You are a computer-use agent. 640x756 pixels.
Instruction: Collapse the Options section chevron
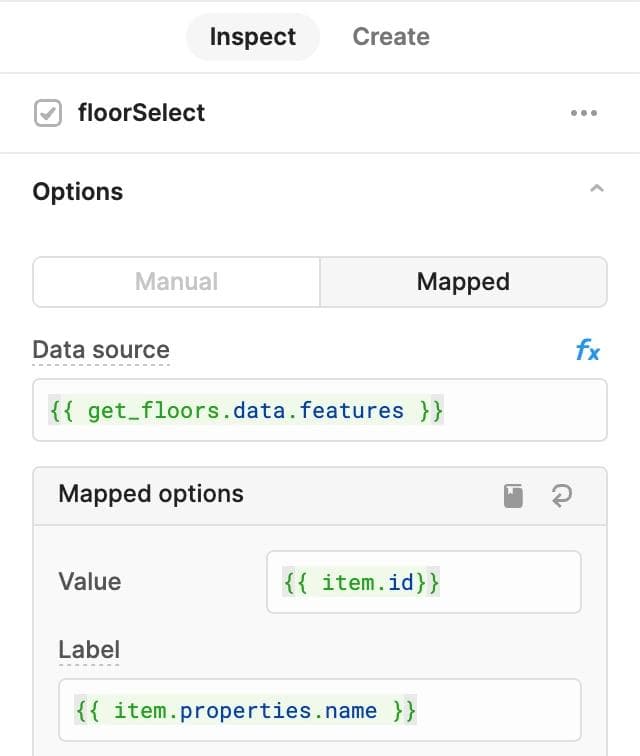pyautogui.click(x=597, y=189)
